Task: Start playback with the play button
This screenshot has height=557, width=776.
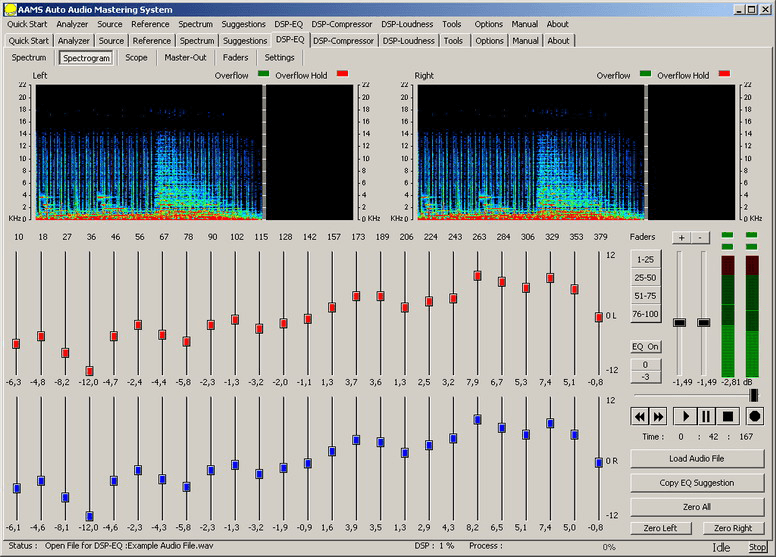Action: [x=685, y=416]
